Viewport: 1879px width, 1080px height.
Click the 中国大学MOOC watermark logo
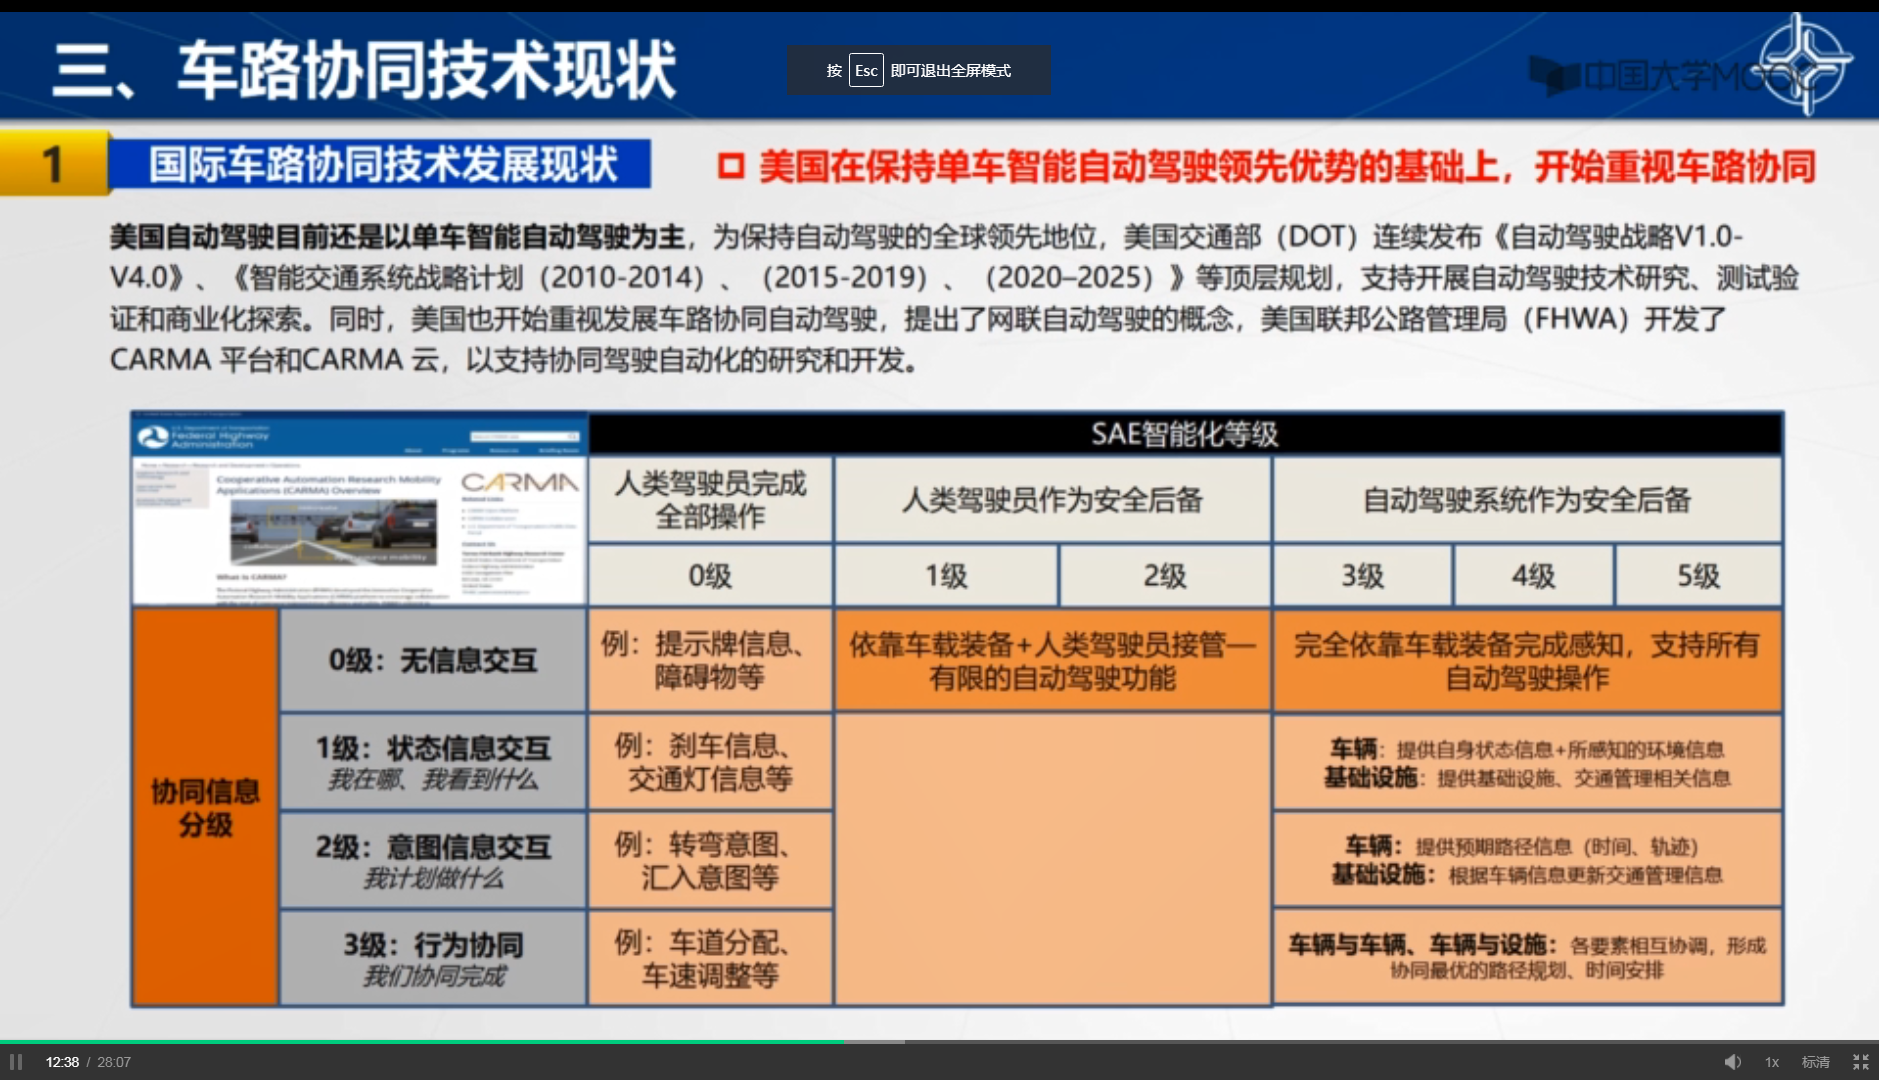(x=1650, y=75)
